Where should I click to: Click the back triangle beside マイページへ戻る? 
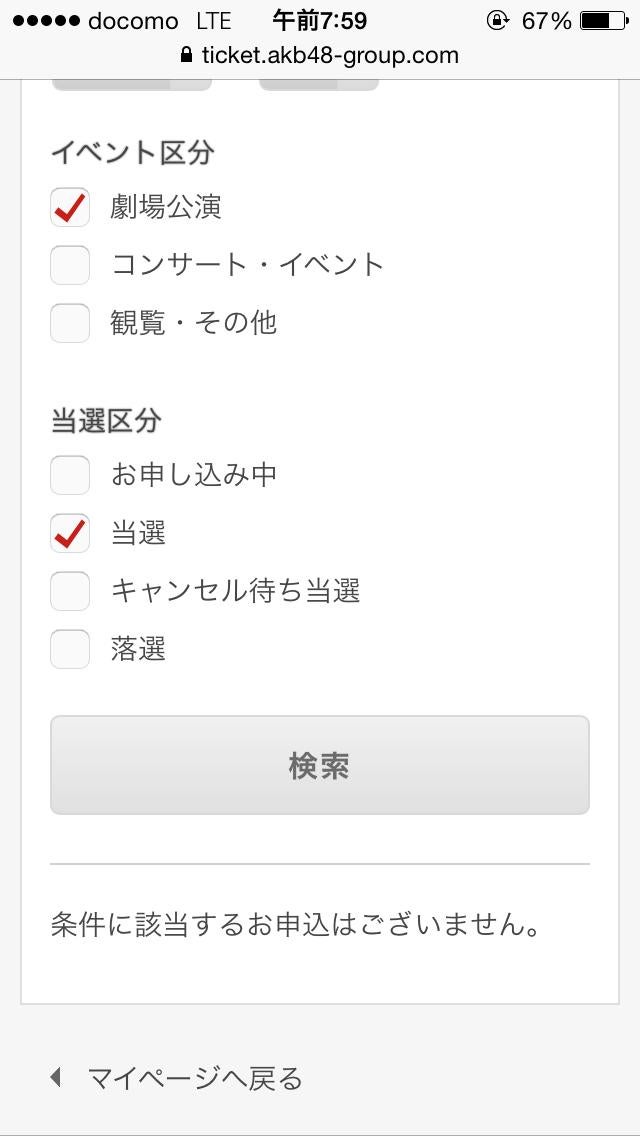[56, 1078]
